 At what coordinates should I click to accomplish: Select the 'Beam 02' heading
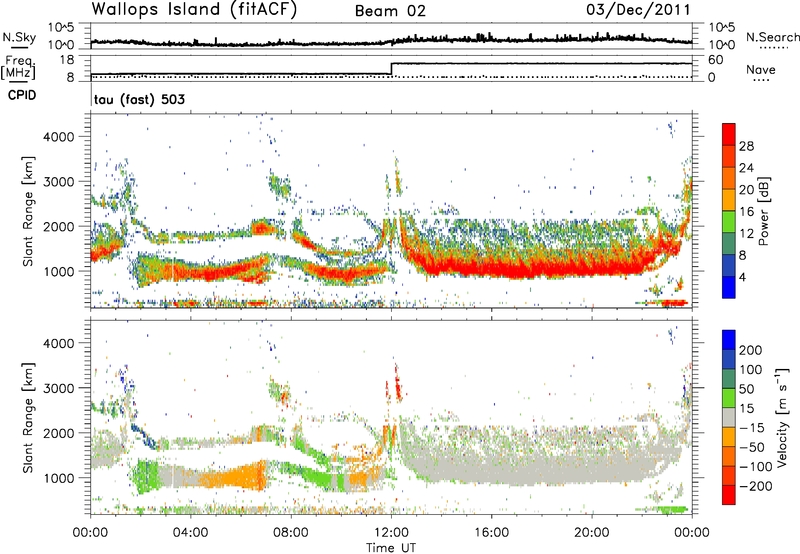coord(390,11)
